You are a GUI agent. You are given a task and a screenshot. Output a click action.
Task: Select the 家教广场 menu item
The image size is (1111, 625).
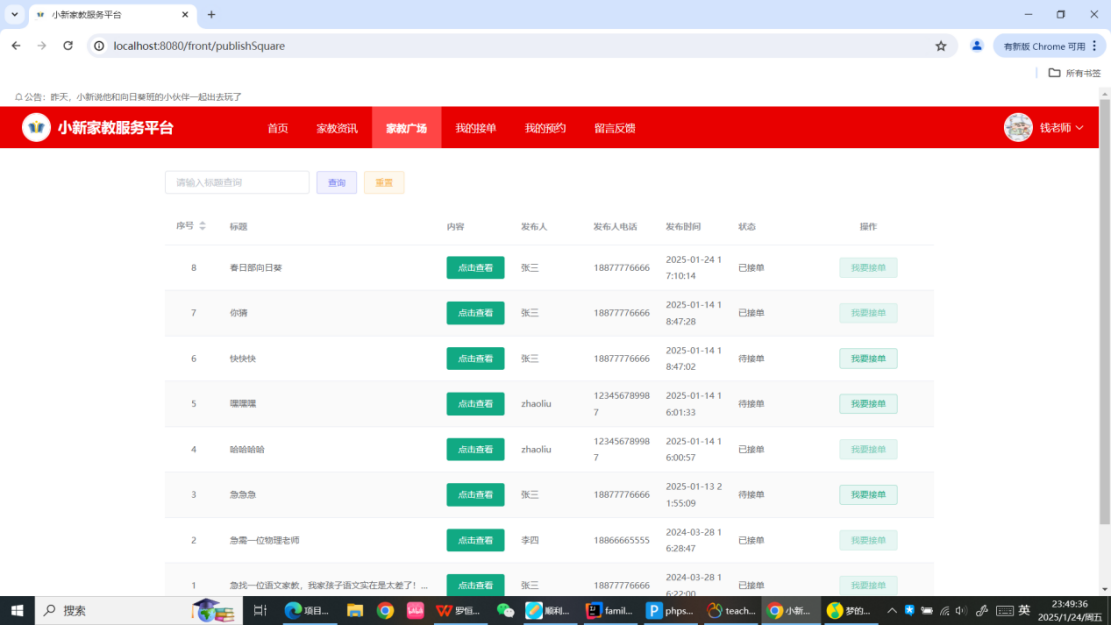coord(407,128)
